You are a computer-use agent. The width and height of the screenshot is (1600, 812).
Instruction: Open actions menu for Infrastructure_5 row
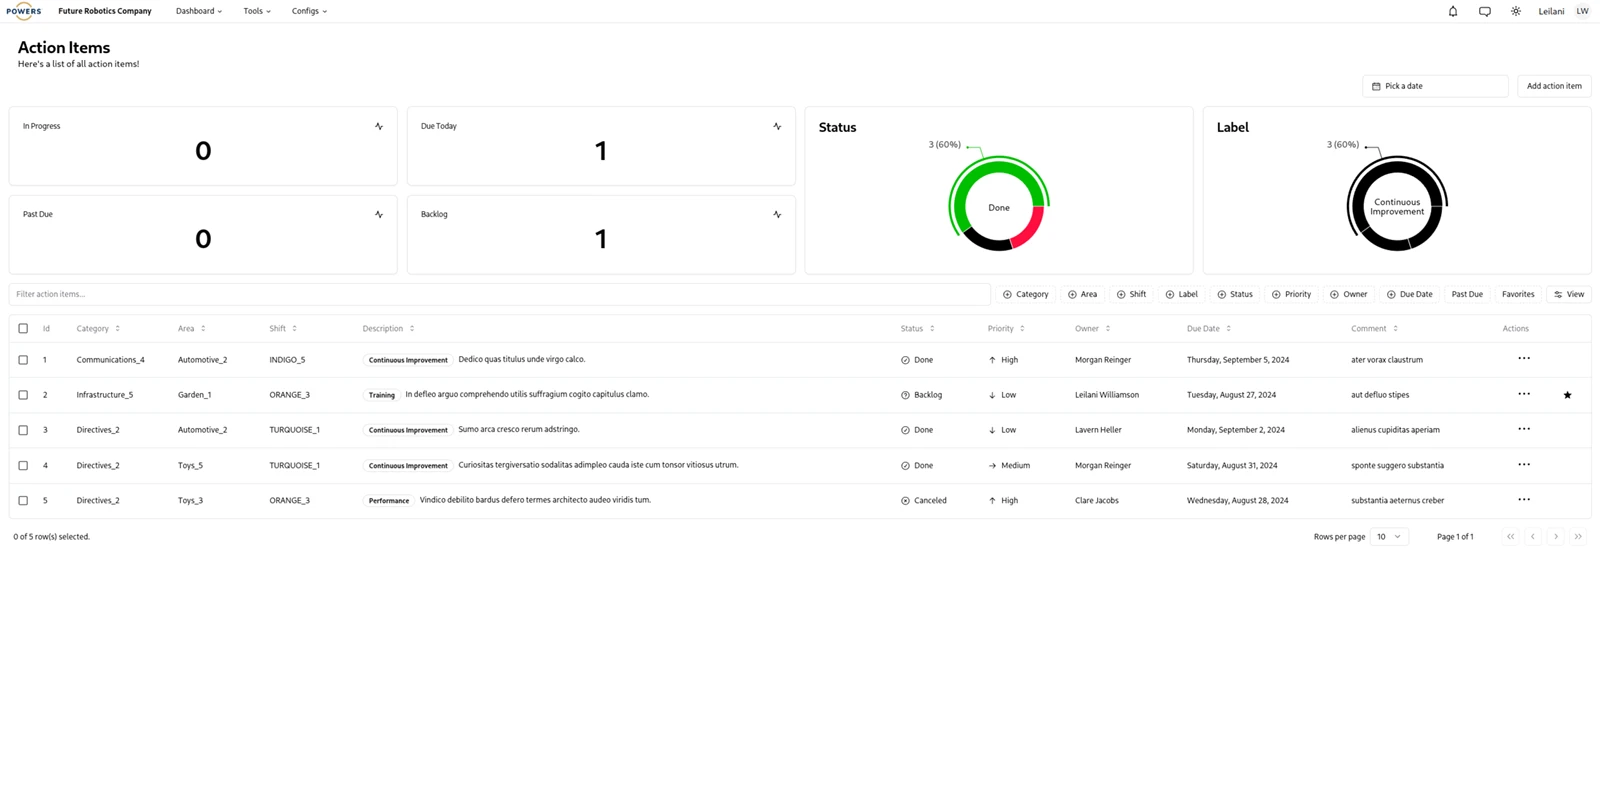(1524, 394)
